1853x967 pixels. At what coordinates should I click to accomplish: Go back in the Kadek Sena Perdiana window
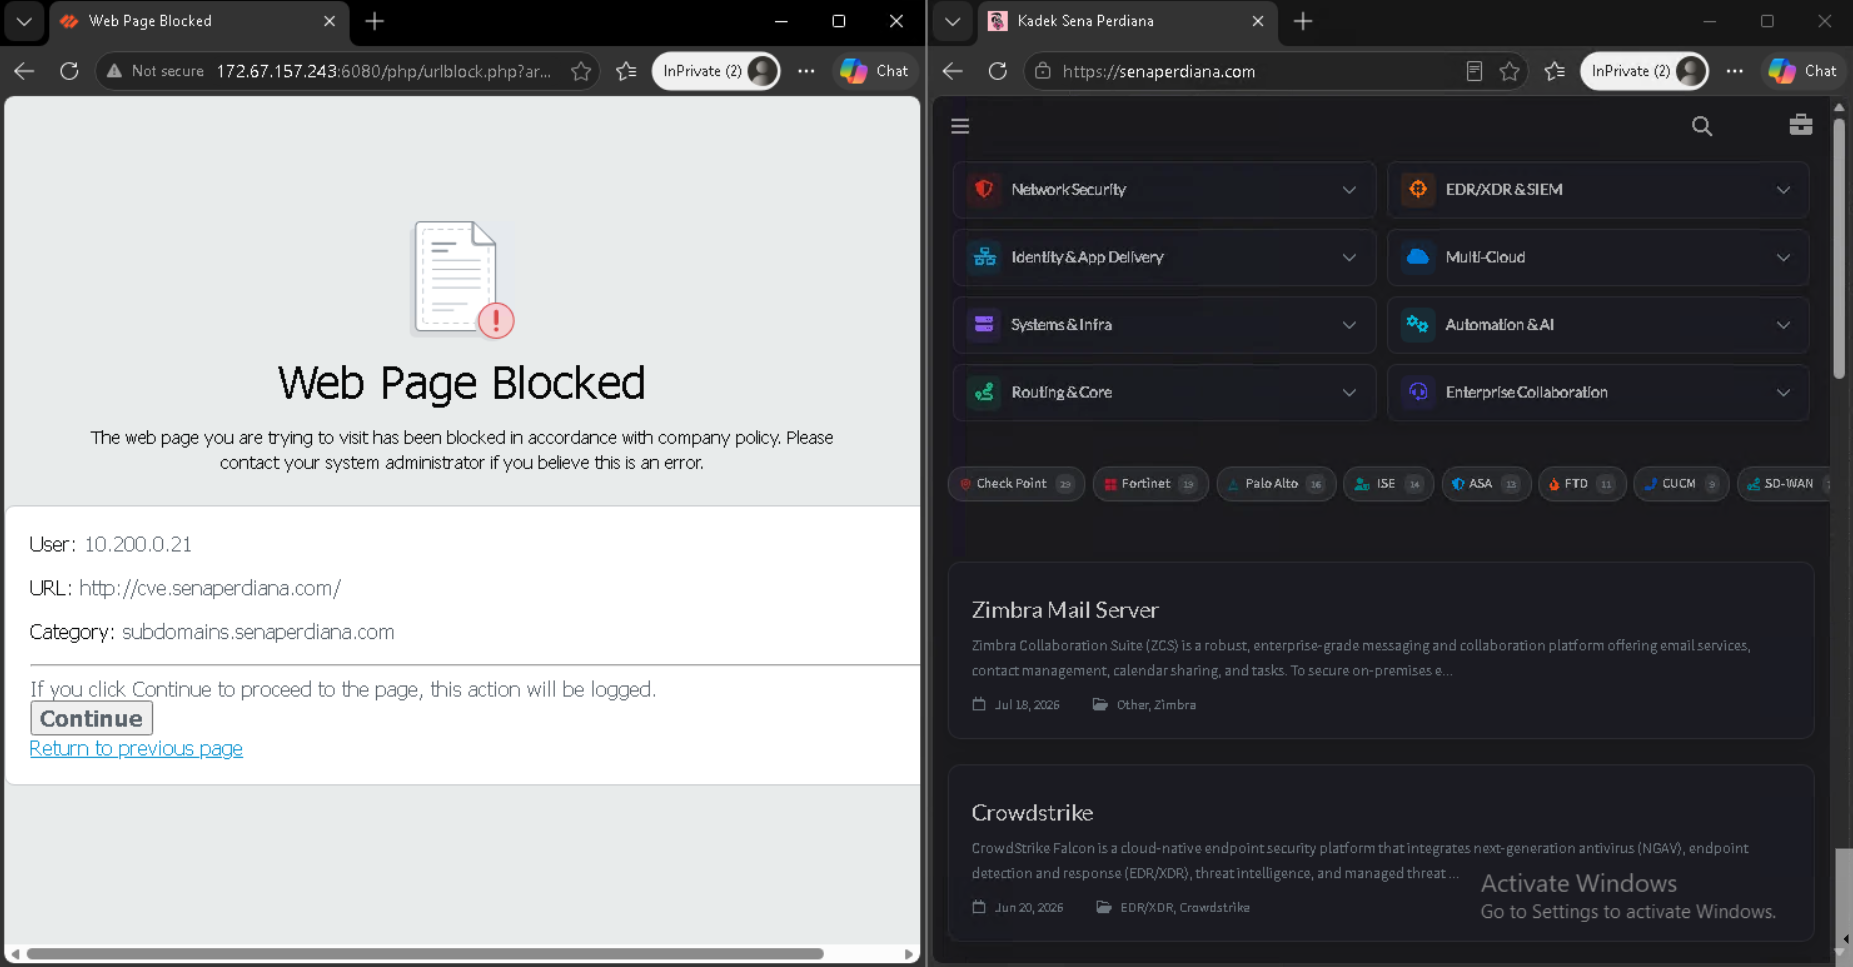(953, 71)
